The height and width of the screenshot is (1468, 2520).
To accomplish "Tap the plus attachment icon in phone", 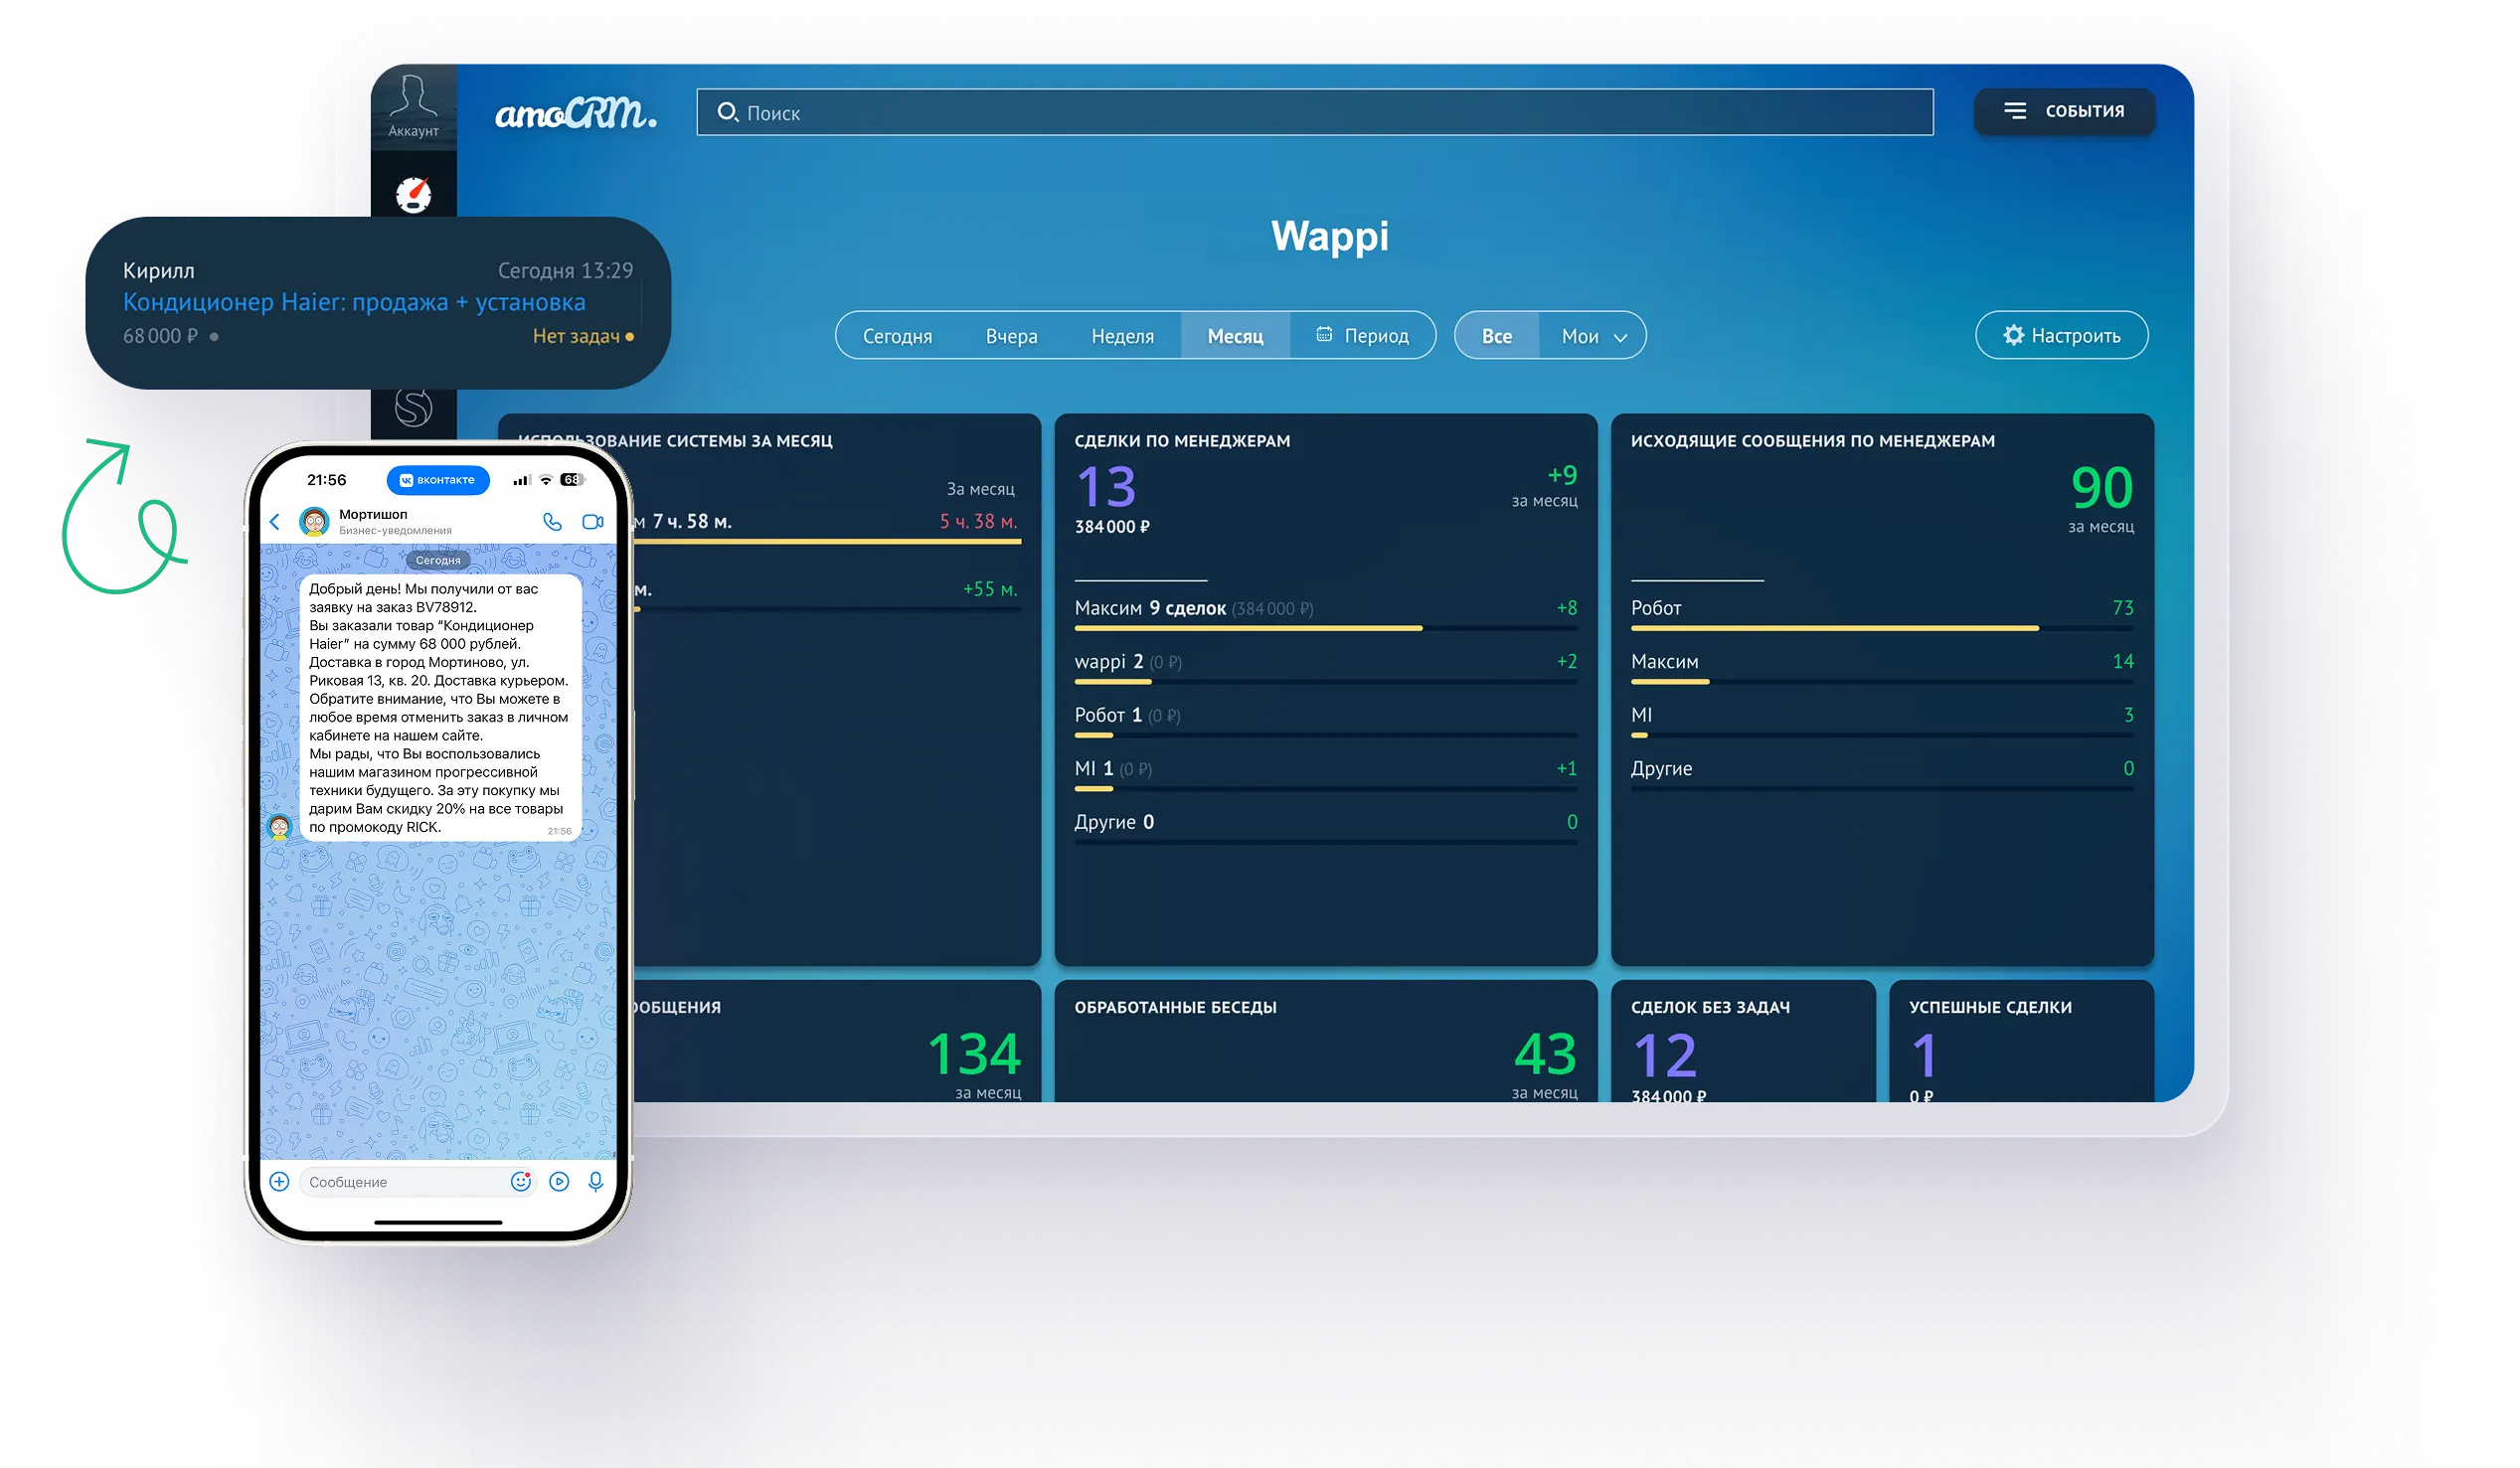I will tap(279, 1182).
